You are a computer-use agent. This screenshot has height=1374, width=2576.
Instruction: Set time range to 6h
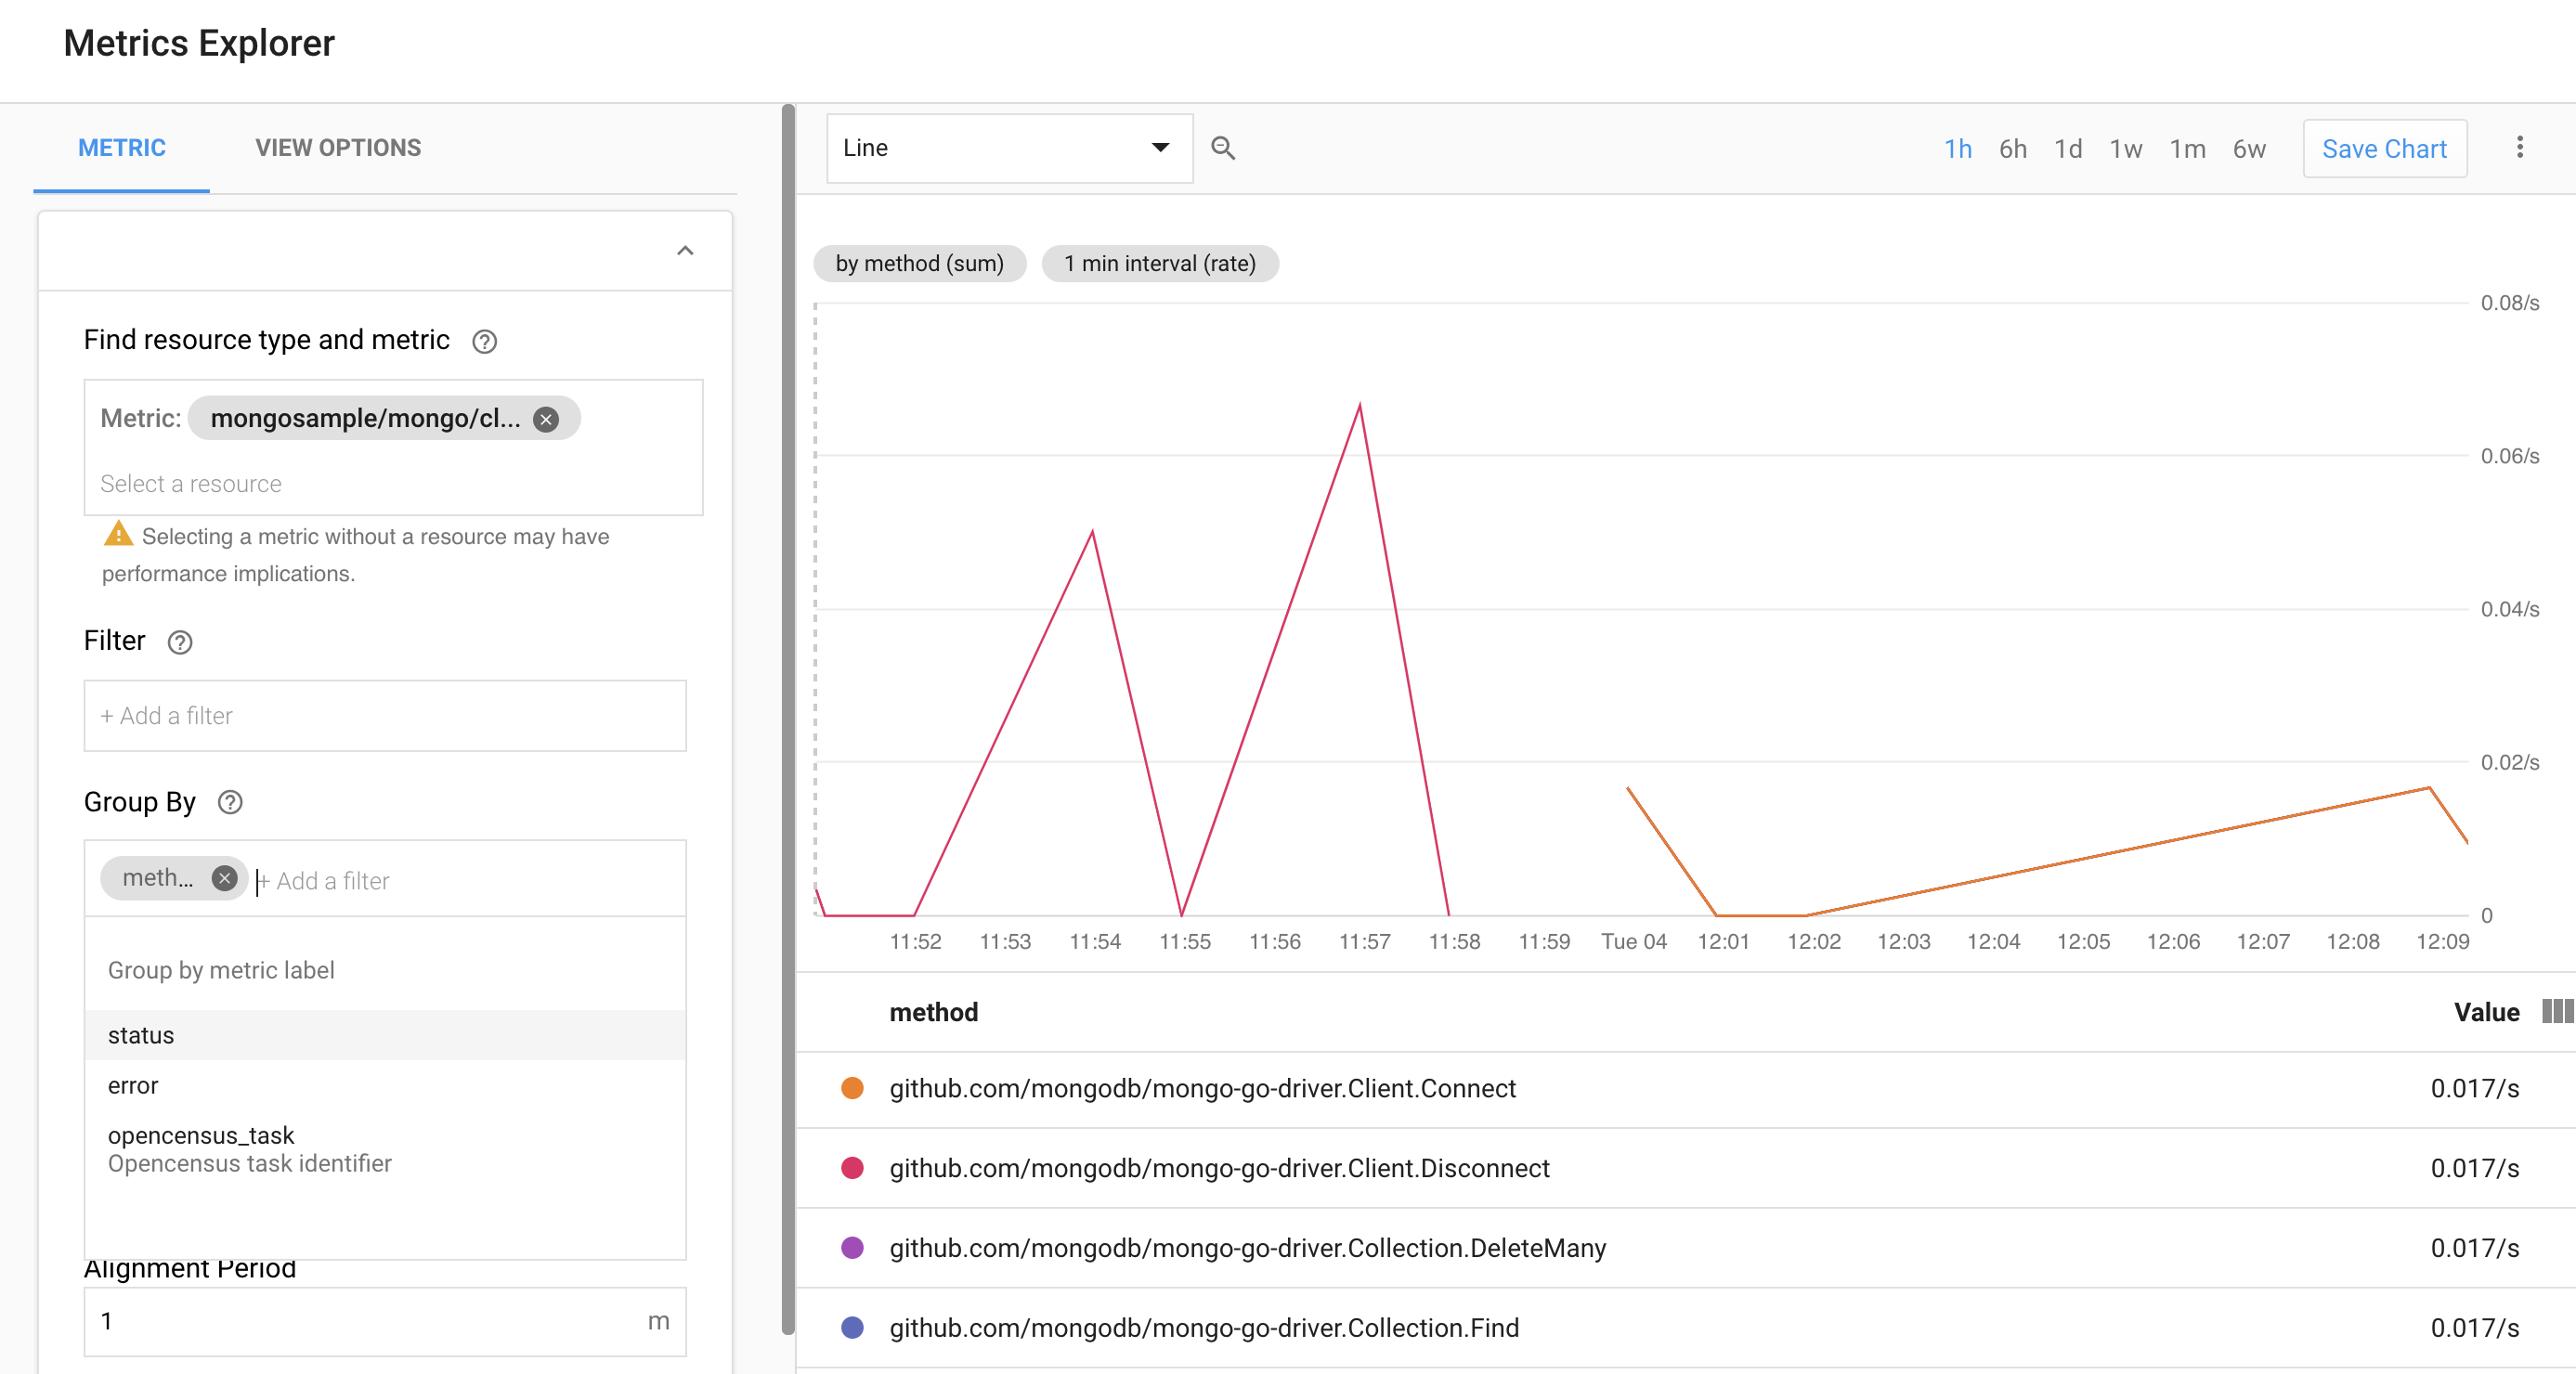pyautogui.click(x=2012, y=149)
